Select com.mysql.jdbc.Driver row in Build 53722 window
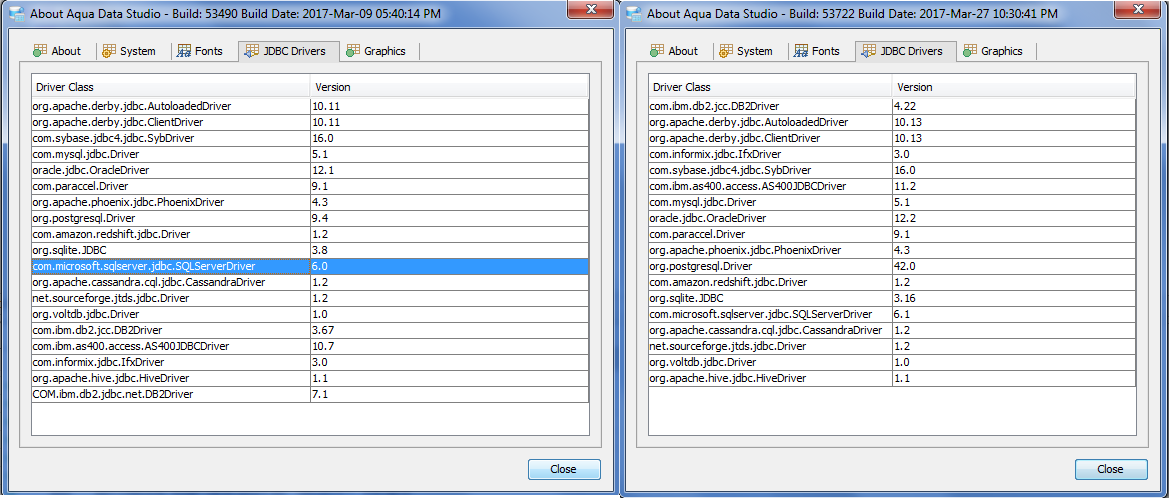Viewport: 1169px width, 498px height. click(892, 202)
